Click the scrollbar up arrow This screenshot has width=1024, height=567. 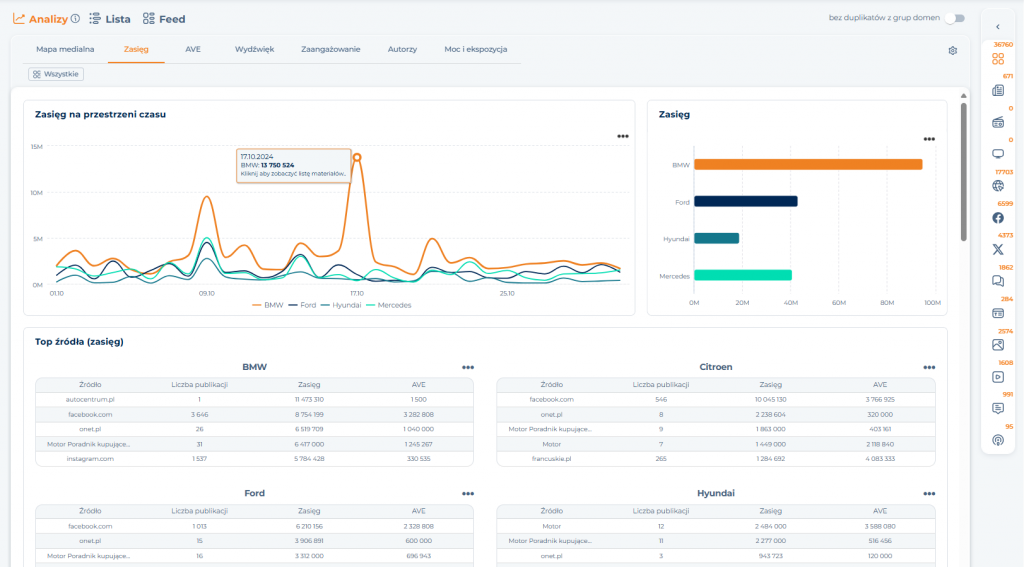[x=963, y=96]
